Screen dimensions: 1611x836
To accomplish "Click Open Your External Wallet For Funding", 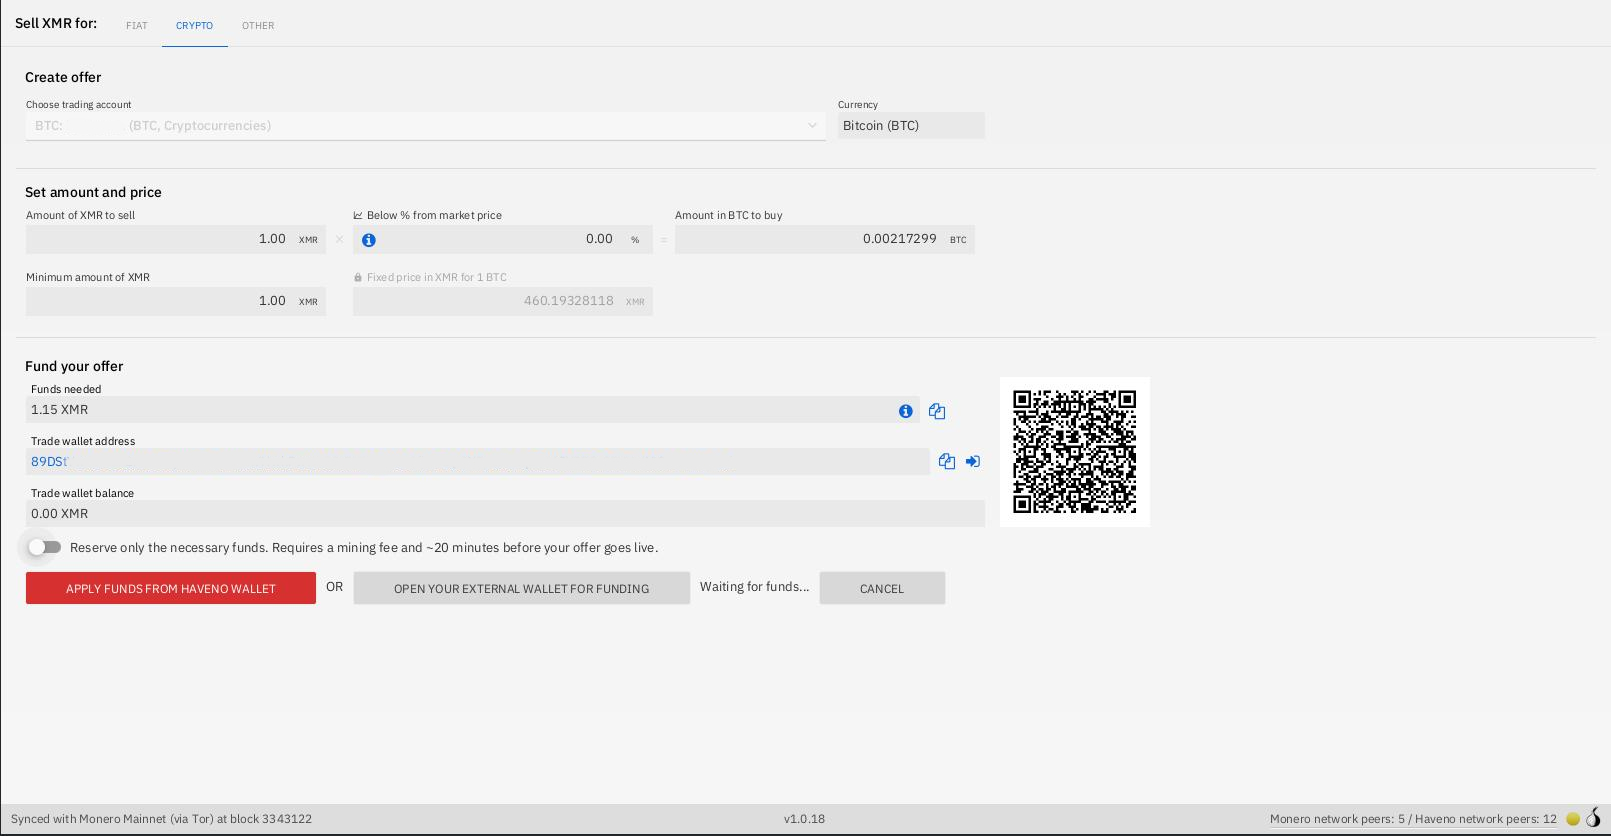I will click(522, 588).
